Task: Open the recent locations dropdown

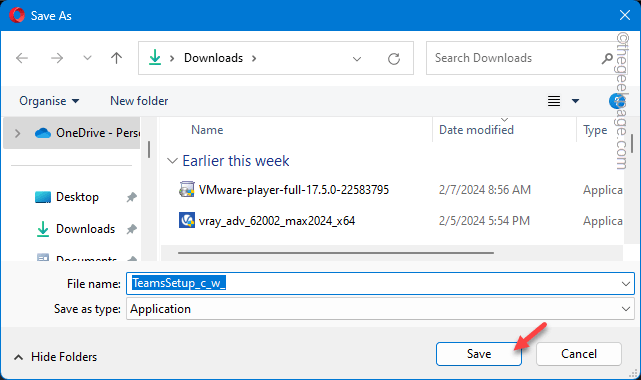Action: pos(87,58)
